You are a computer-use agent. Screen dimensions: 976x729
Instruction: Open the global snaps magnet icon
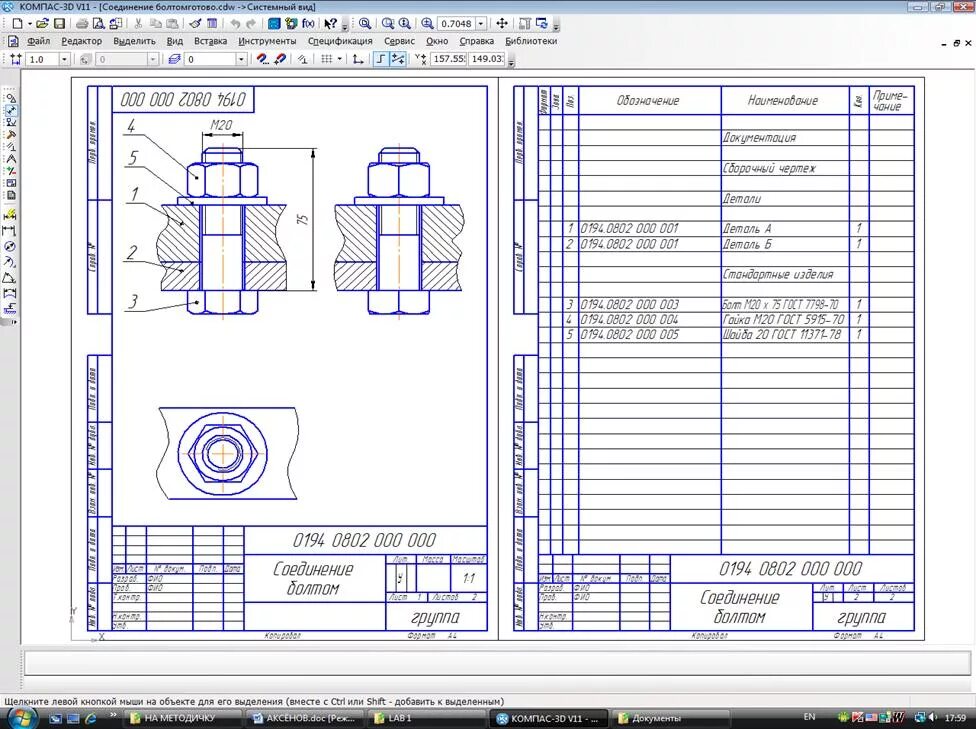point(262,59)
